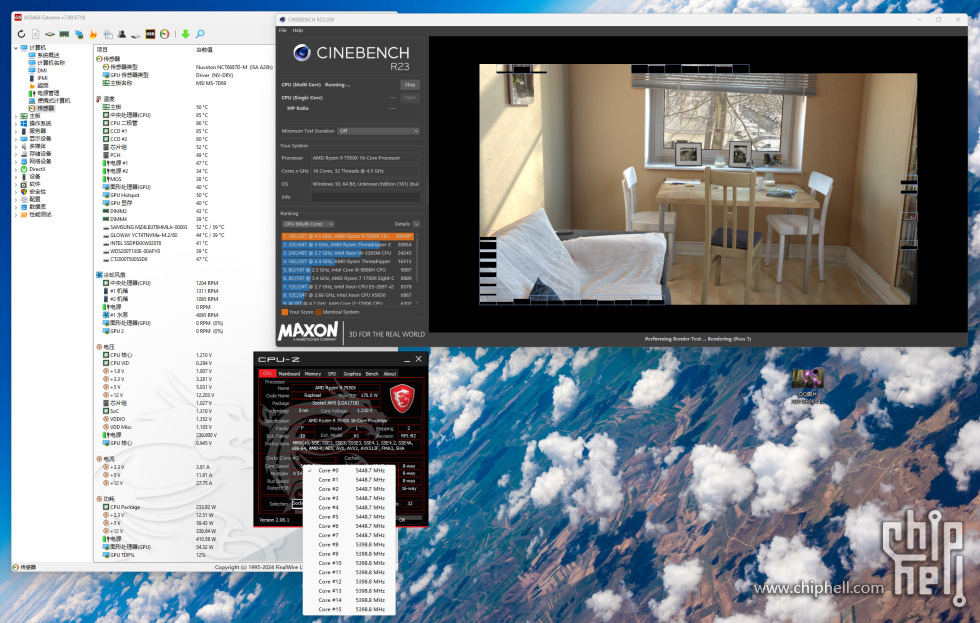Click the AIDA64 refresh toolbar icon
The image size is (980, 623).
(x=21, y=34)
